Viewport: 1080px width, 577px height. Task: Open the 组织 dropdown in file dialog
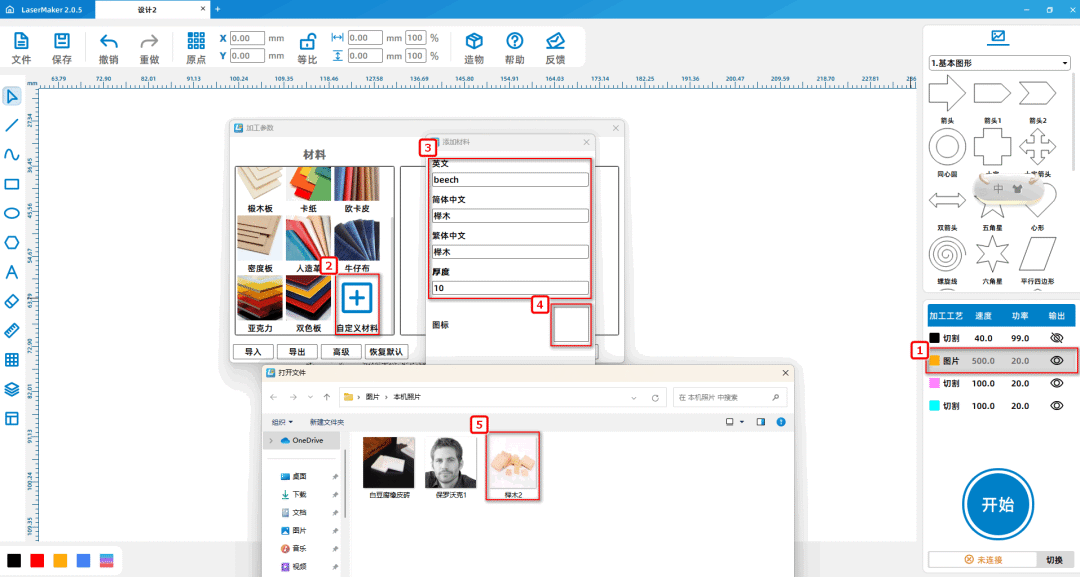(282, 422)
